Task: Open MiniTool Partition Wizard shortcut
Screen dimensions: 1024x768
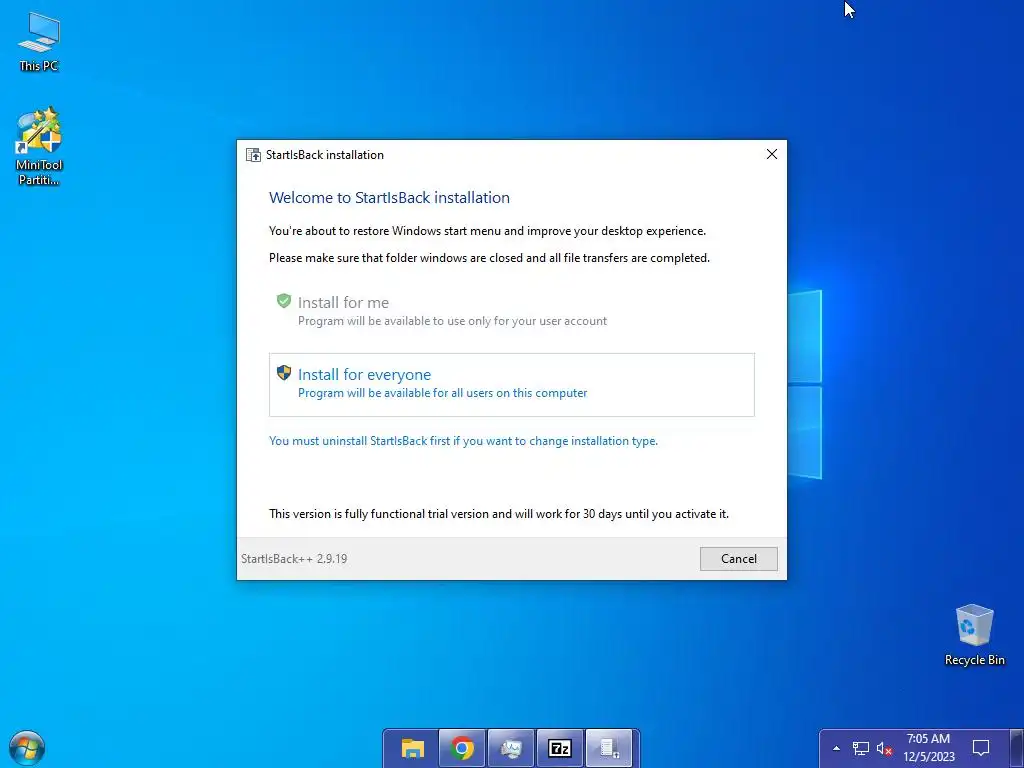Action: tap(39, 146)
